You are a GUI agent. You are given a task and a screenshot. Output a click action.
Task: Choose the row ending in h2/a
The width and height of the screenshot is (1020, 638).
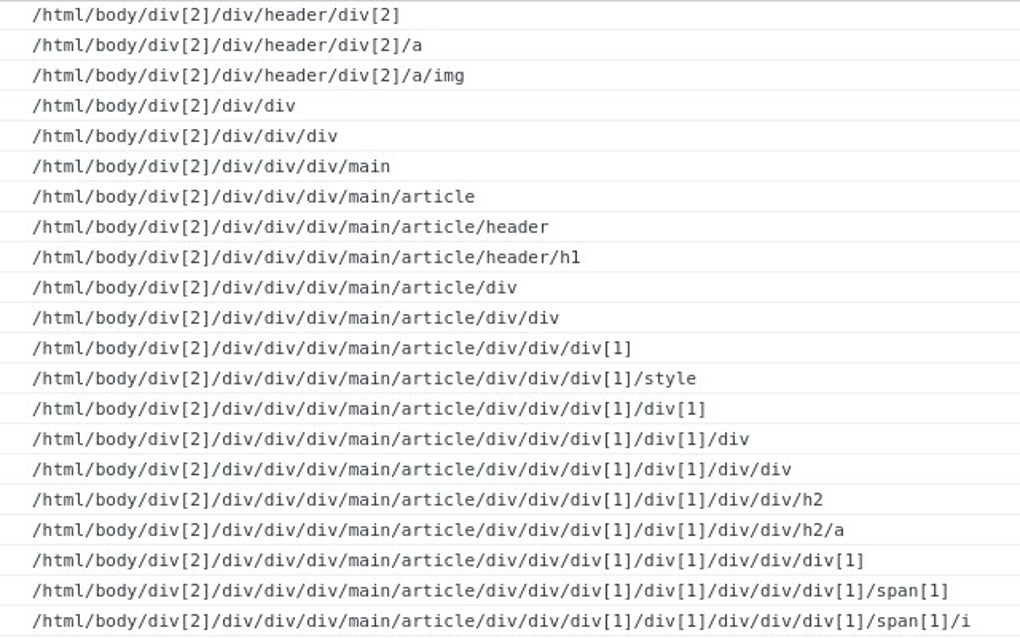510,530
